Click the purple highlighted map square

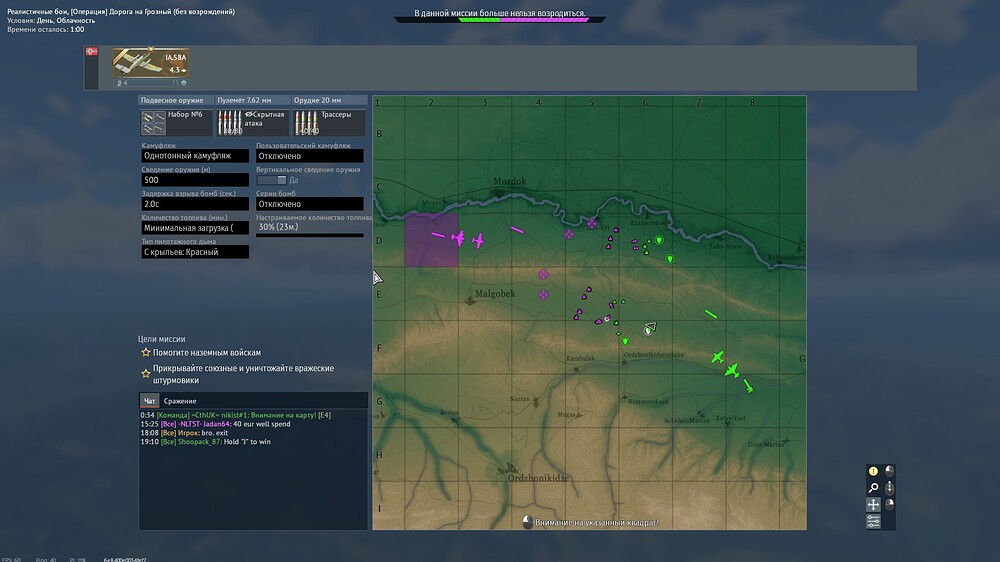click(431, 240)
